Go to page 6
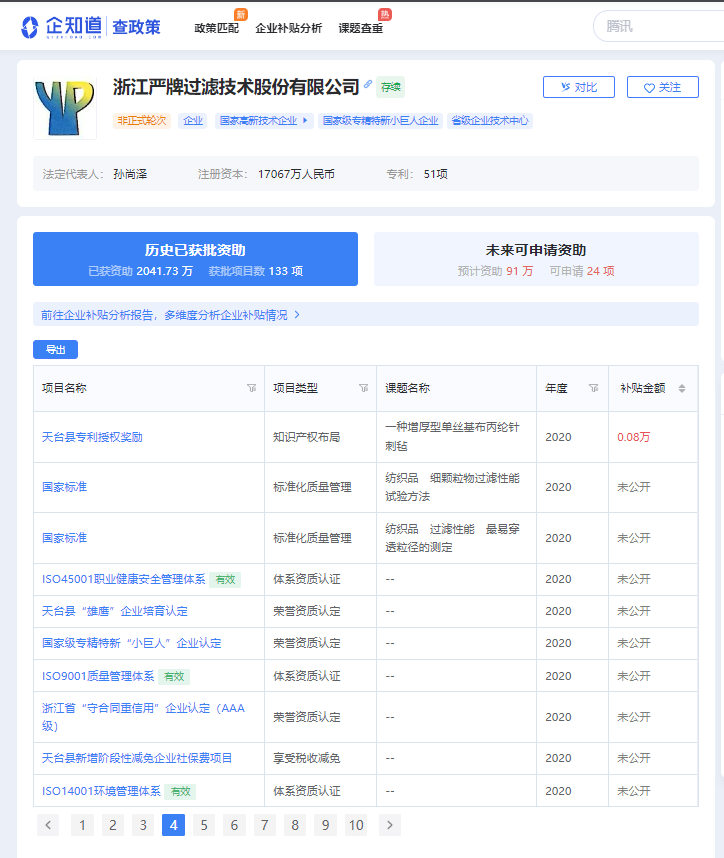This screenshot has height=858, width=724. tap(234, 825)
